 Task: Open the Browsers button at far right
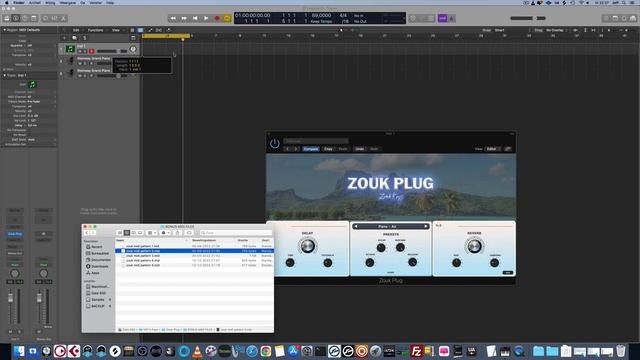[x=633, y=18]
